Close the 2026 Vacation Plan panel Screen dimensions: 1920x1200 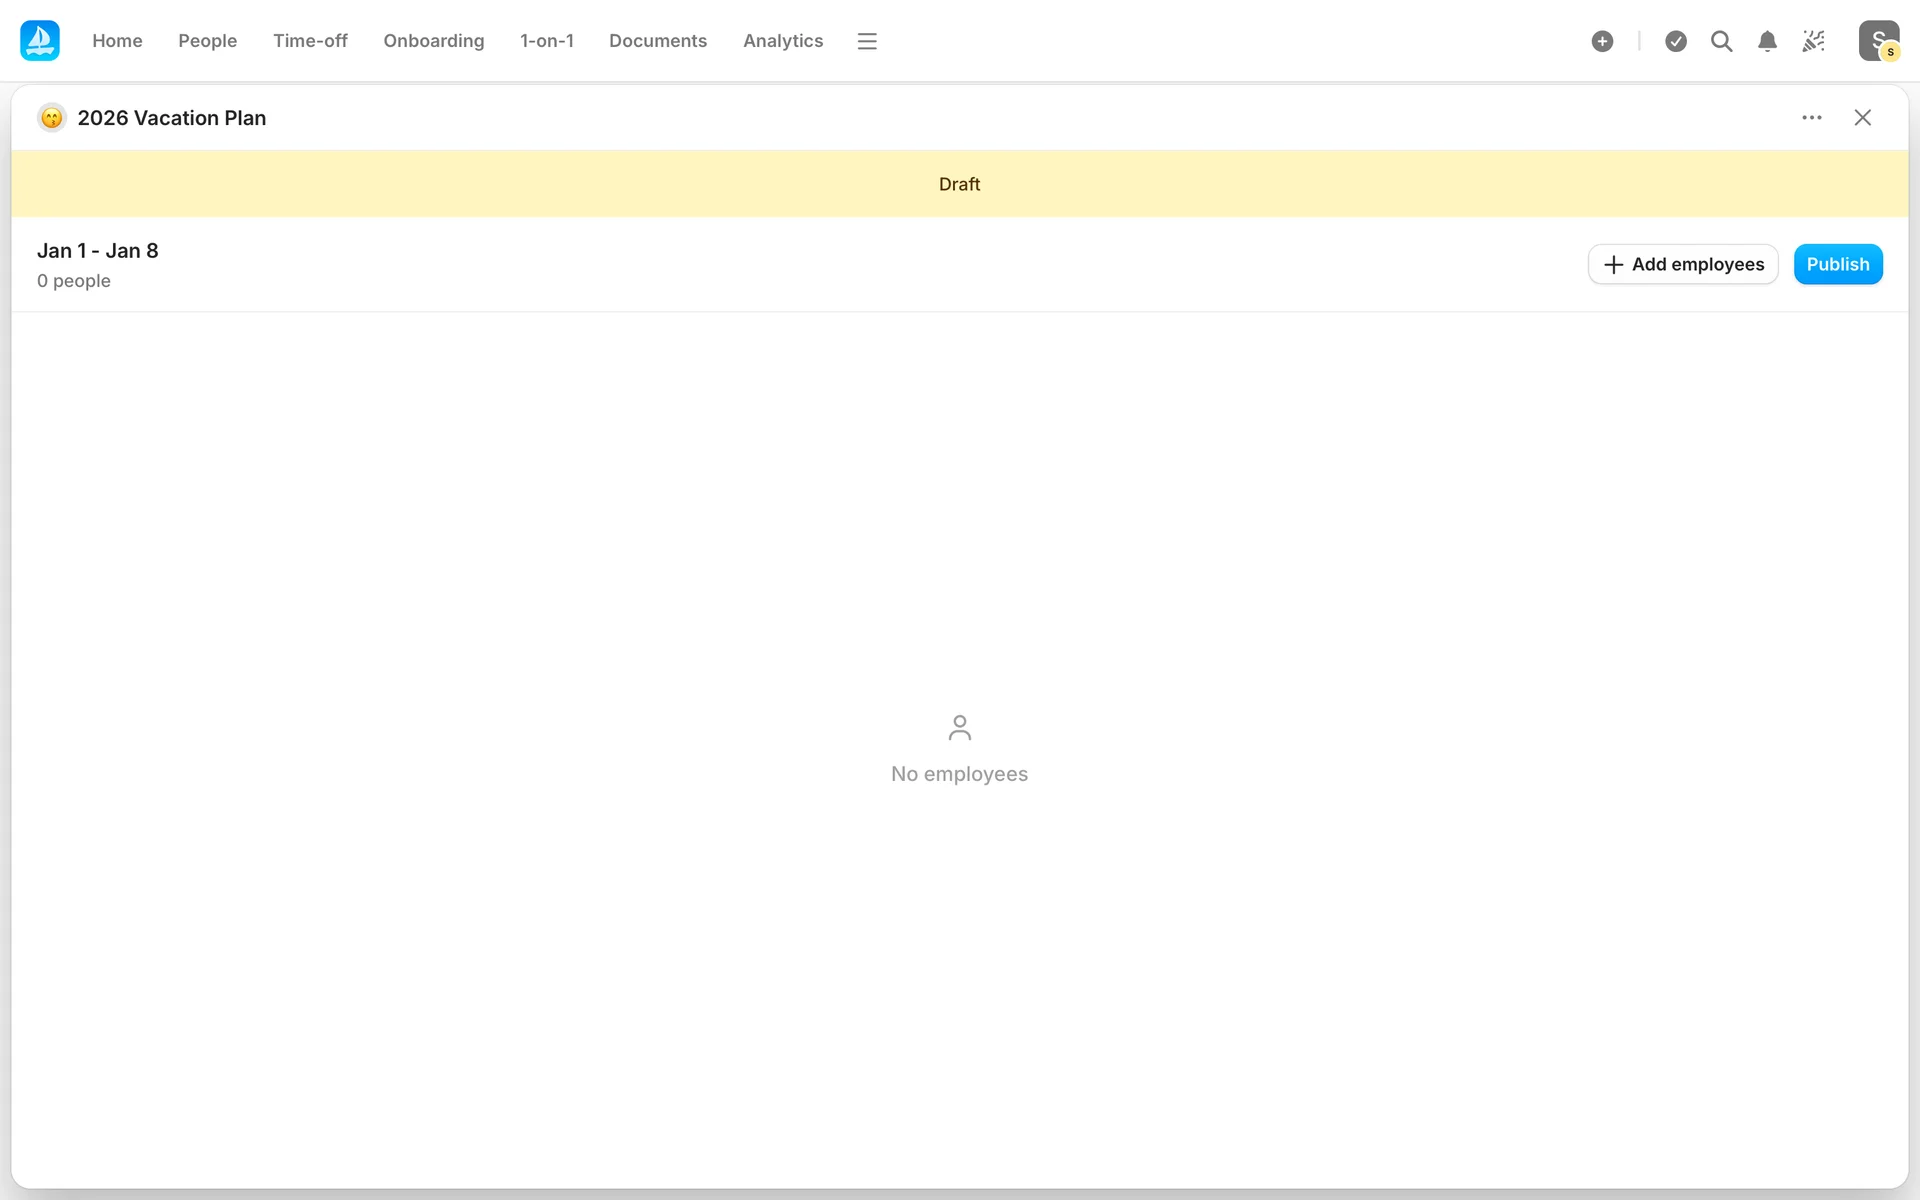[1862, 118]
